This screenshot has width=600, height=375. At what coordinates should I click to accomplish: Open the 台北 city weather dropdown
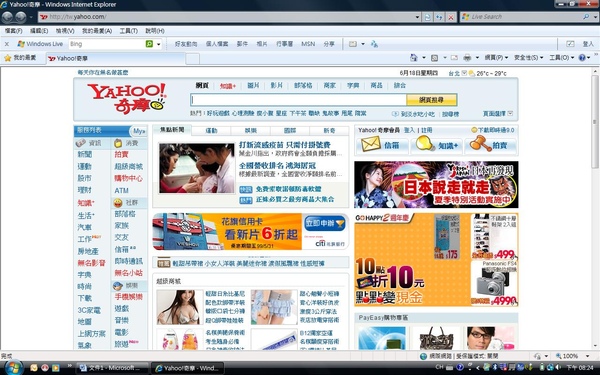(x=464, y=73)
